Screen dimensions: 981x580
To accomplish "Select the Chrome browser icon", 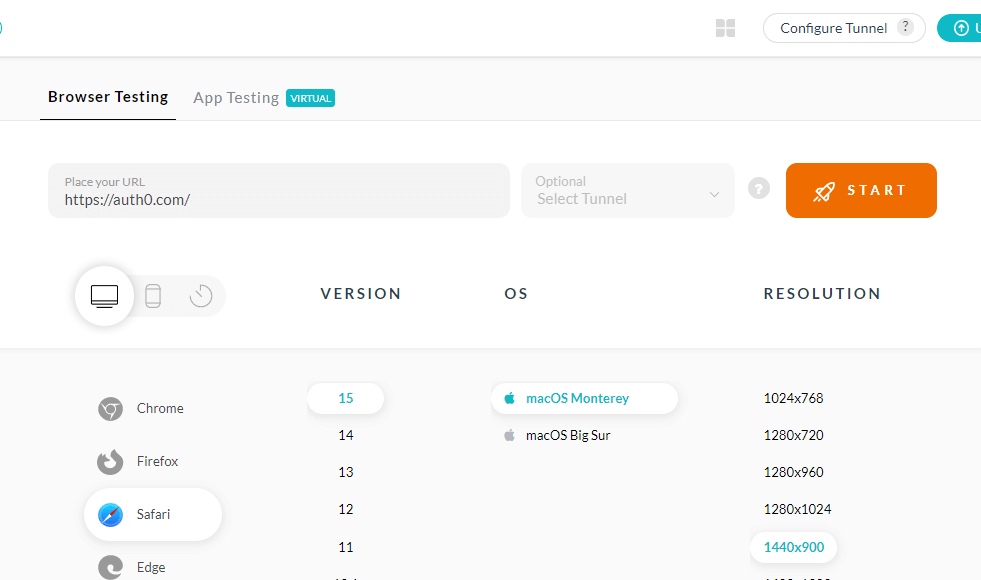I will (110, 408).
